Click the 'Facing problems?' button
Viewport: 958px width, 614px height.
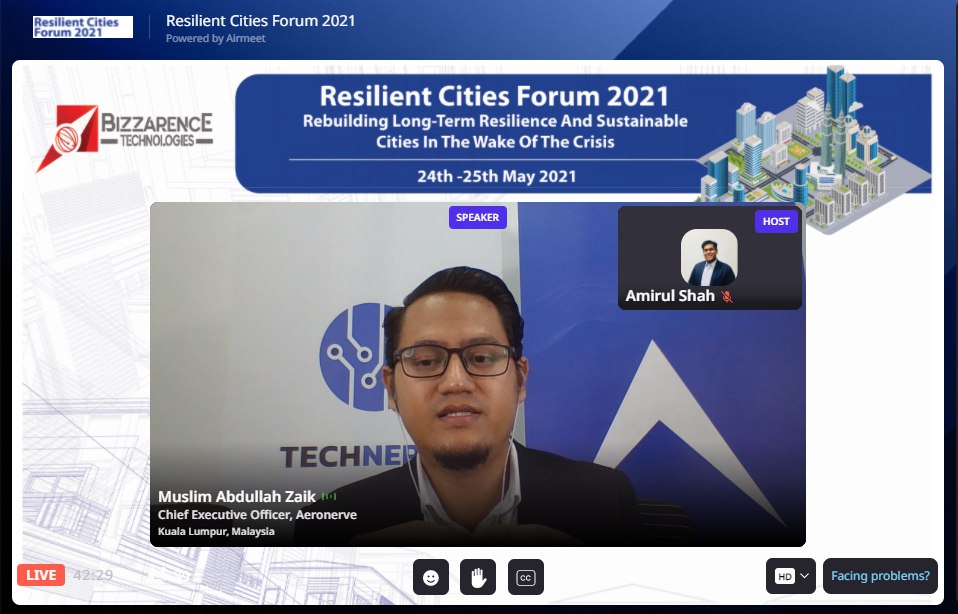880,576
